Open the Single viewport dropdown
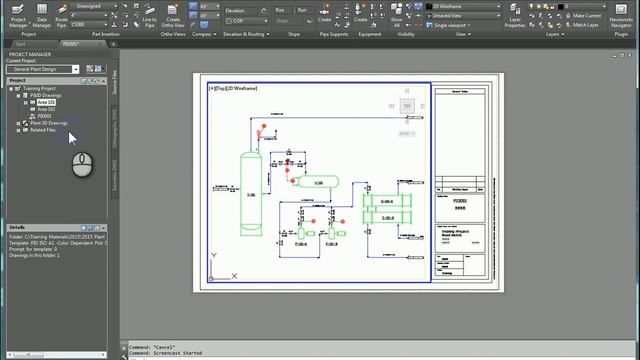The image size is (640, 360). point(448,25)
